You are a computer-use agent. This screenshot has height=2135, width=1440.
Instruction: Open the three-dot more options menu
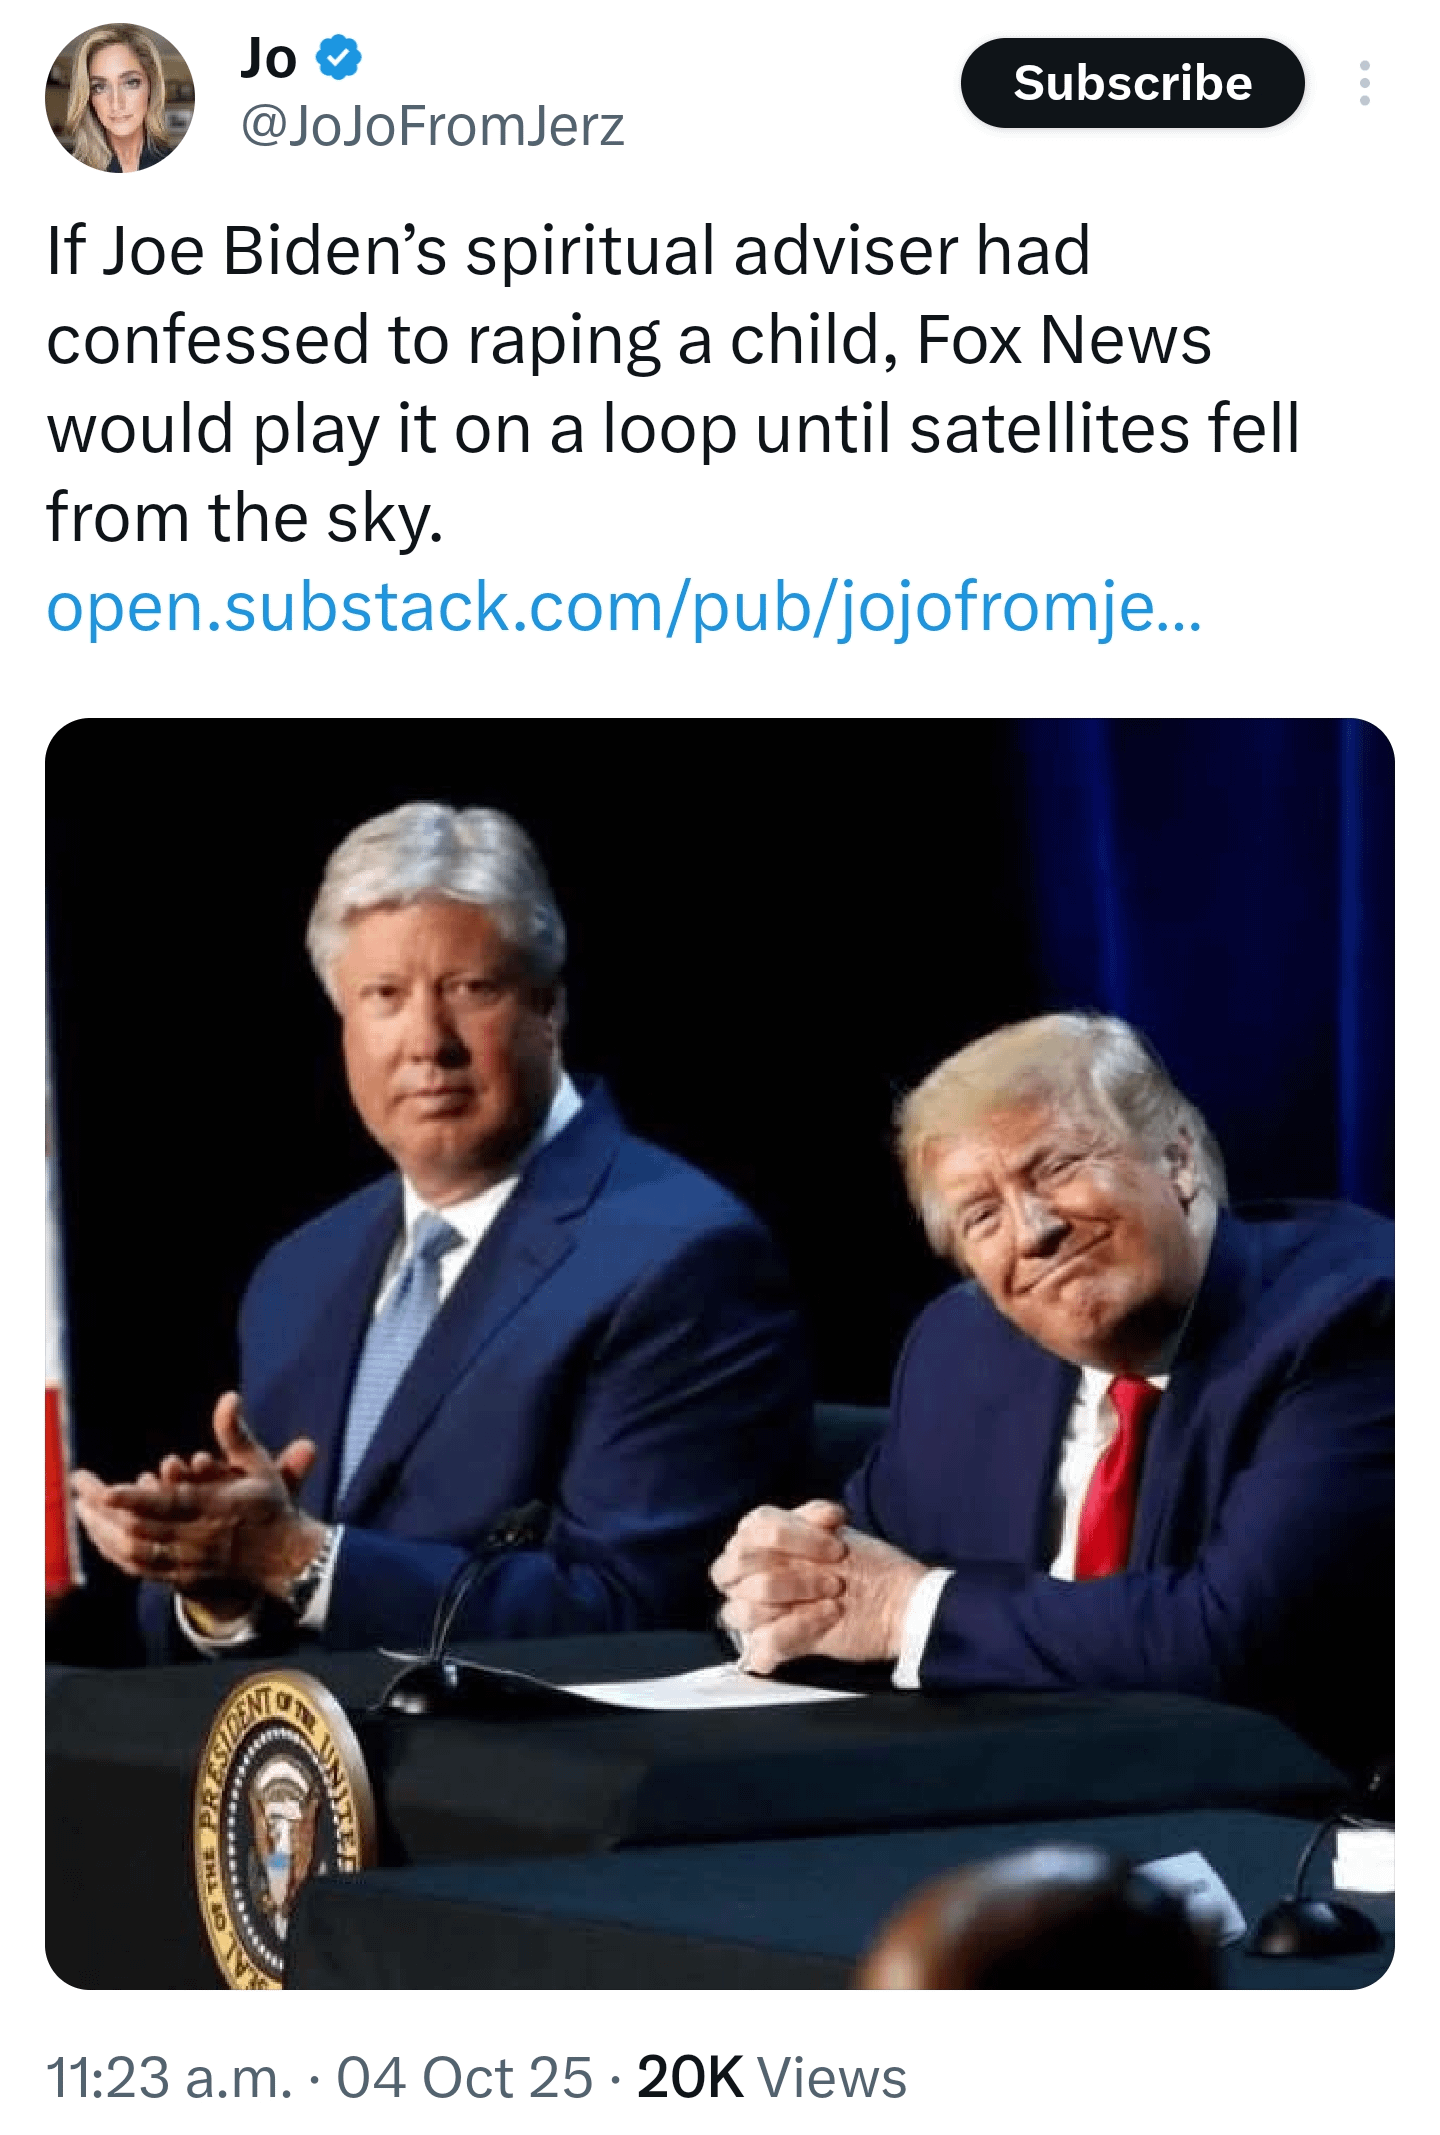(x=1364, y=83)
